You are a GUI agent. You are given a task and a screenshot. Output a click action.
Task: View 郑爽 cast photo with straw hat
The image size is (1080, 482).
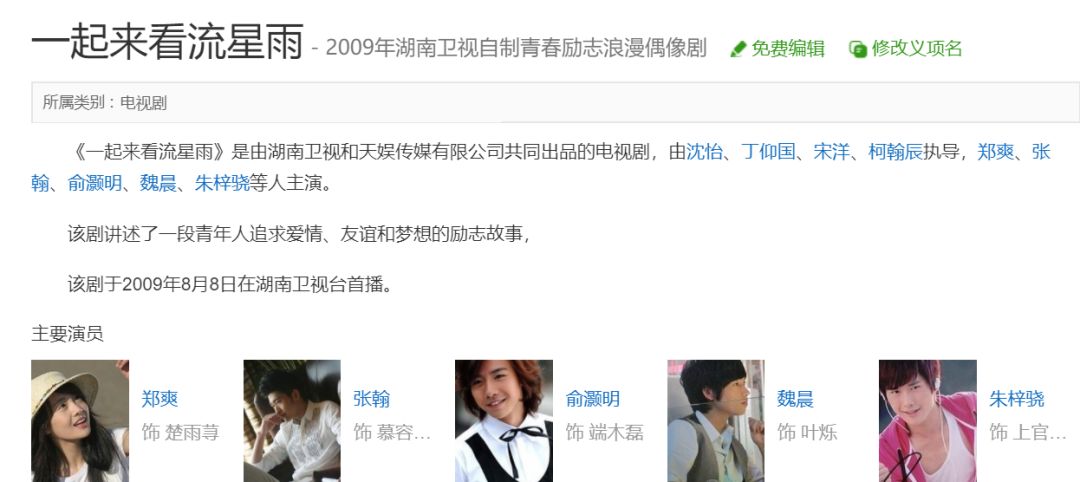[x=80, y=421]
